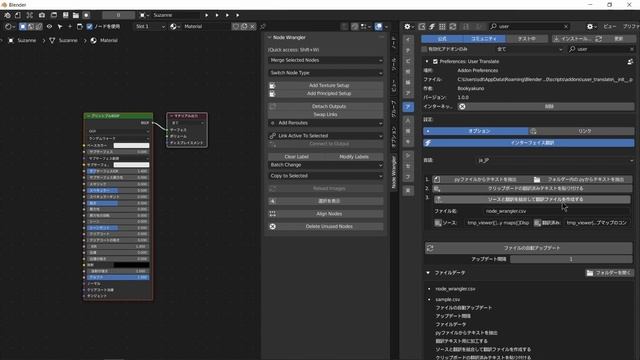Open the node overlay toggle icon
Image resolution: width=640 pixels, height=360 pixels.
[x=378, y=27]
